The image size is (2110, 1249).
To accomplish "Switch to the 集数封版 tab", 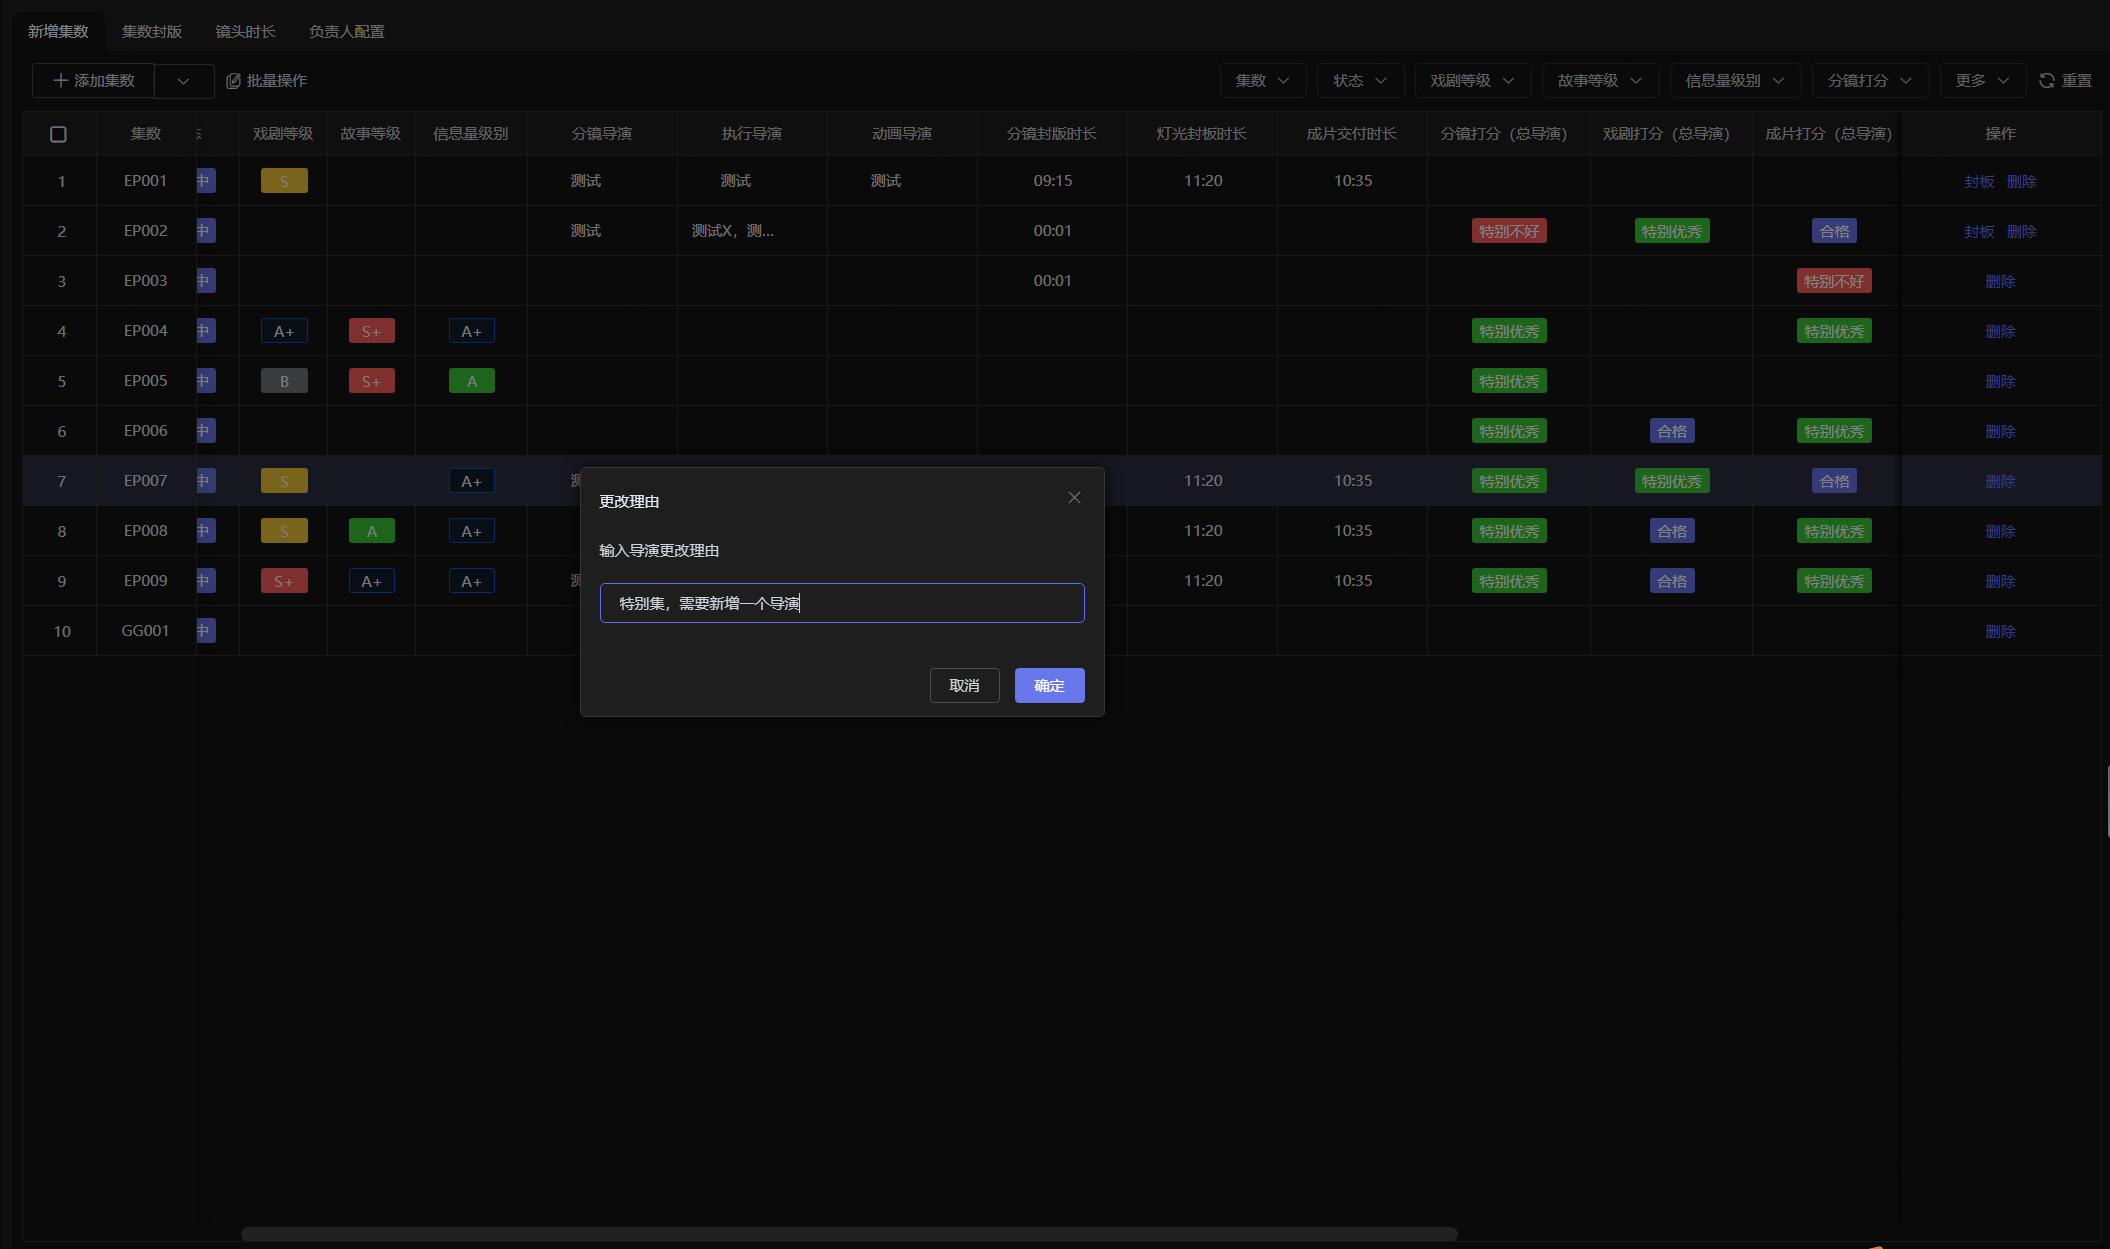I will tap(152, 32).
